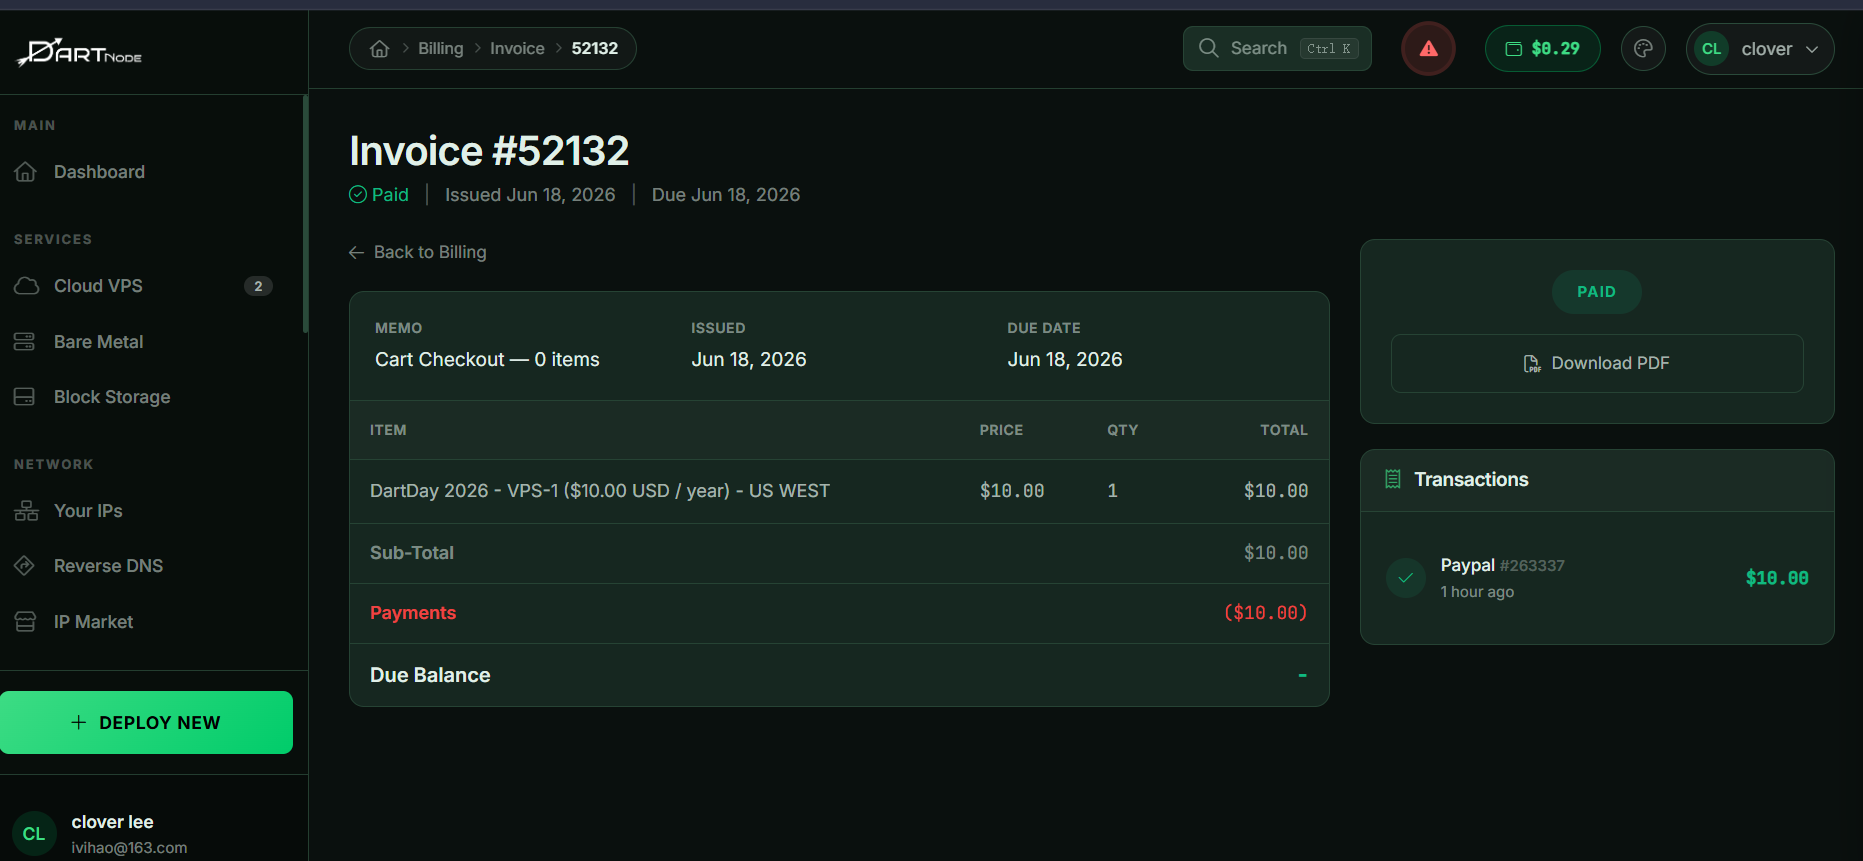The image size is (1863, 861).
Task: Click the IP Market store icon
Action: pyautogui.click(x=25, y=622)
